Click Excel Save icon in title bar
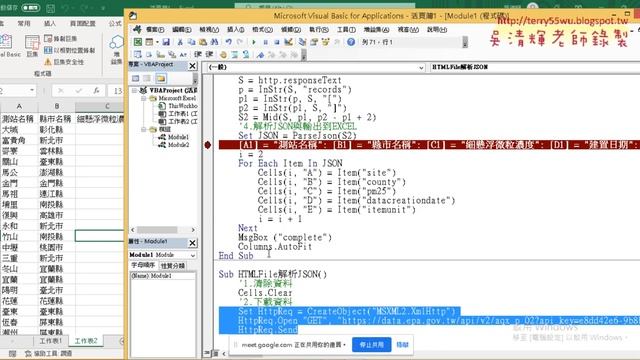Image resolution: width=640 pixels, height=360 pixels. pos(51,8)
